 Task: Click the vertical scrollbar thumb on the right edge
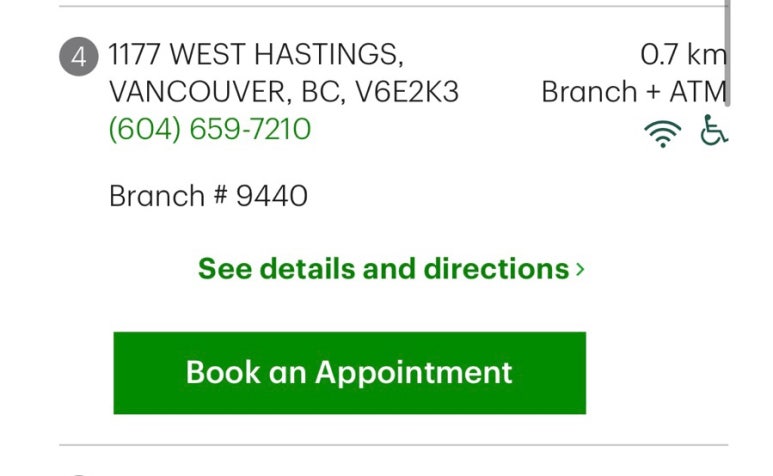click(727, 52)
